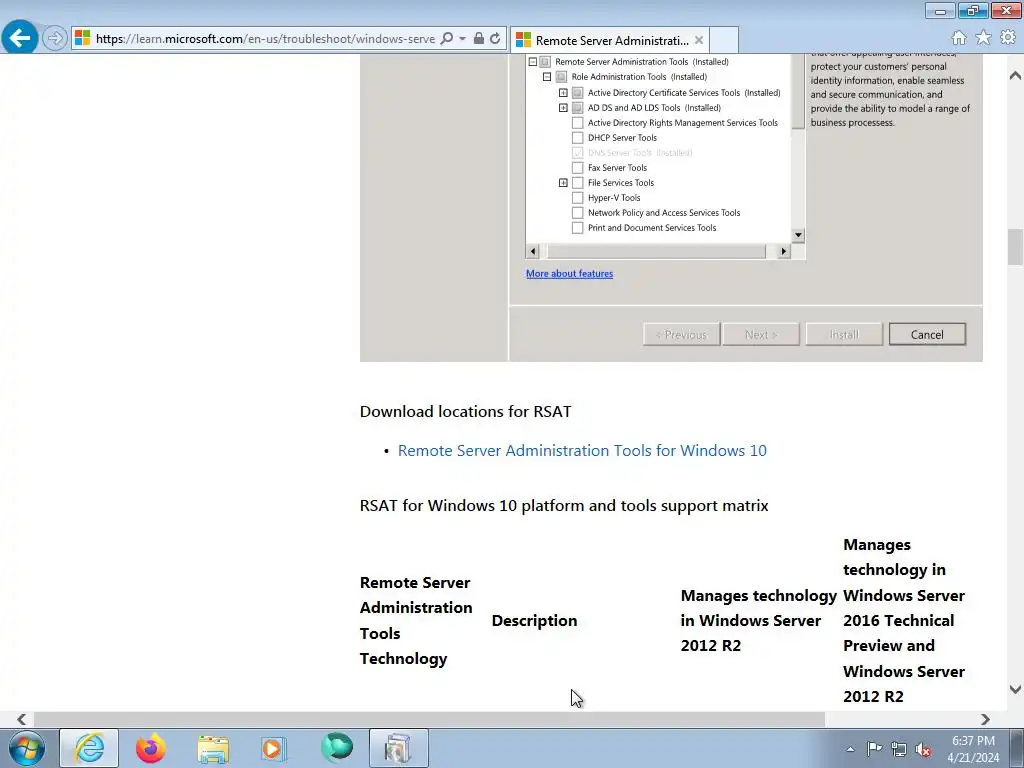Click page horizontal scrollbar right arrow

(x=985, y=719)
